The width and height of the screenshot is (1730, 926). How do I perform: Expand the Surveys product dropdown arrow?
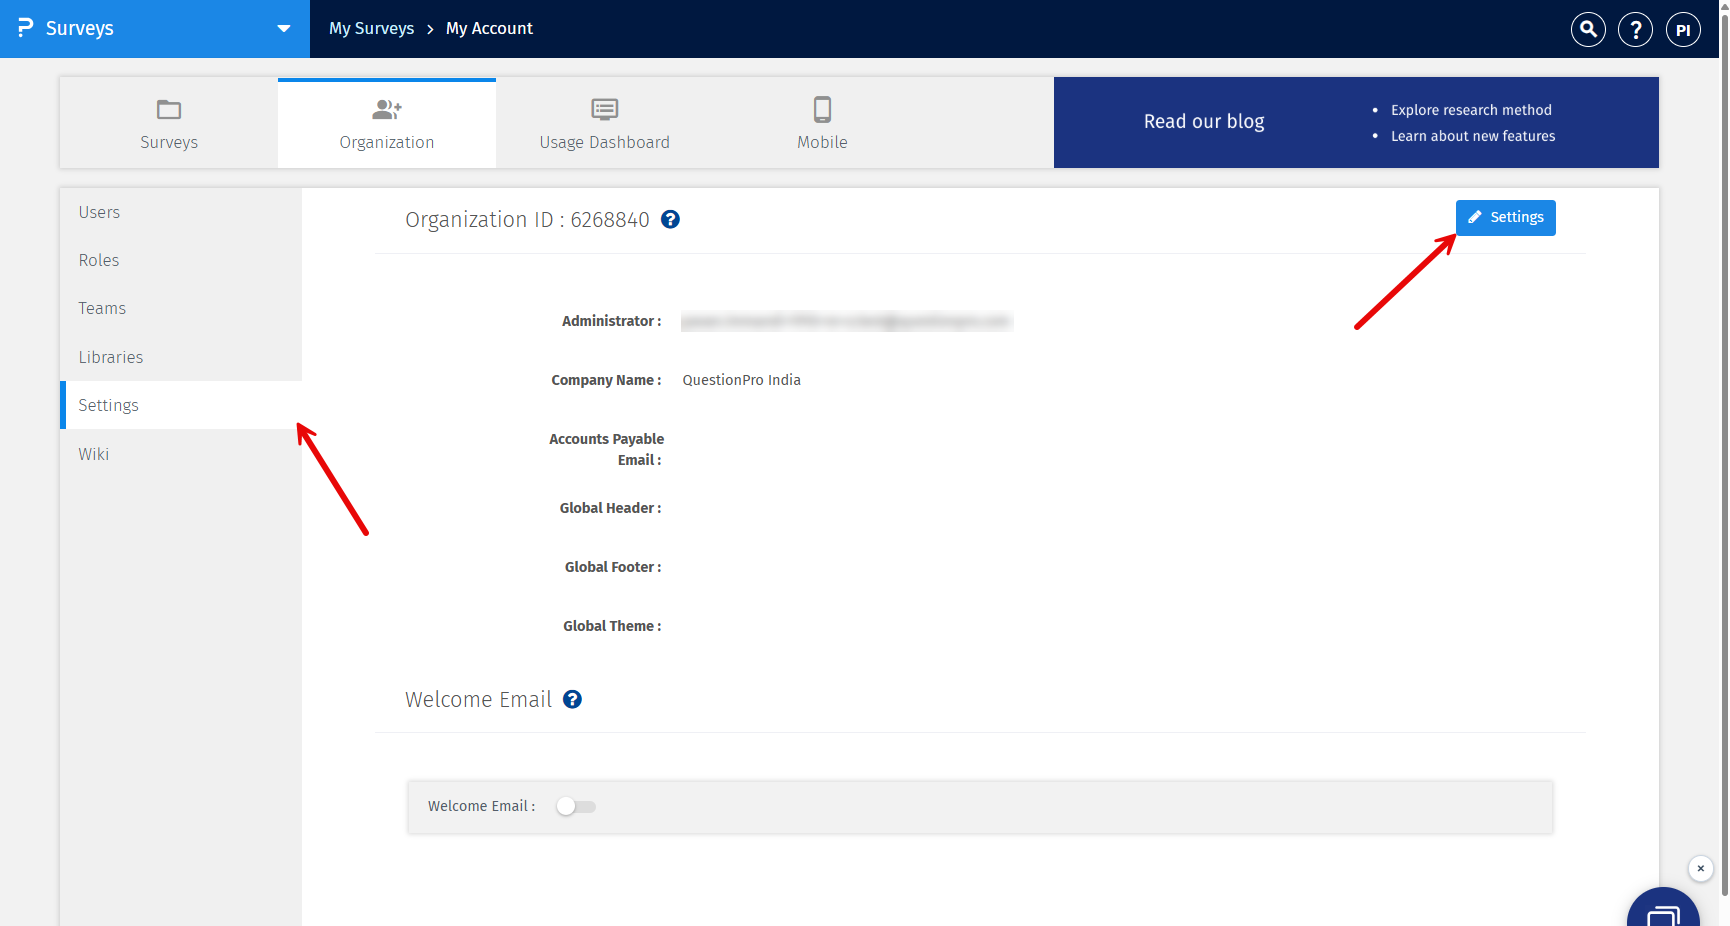tap(284, 29)
